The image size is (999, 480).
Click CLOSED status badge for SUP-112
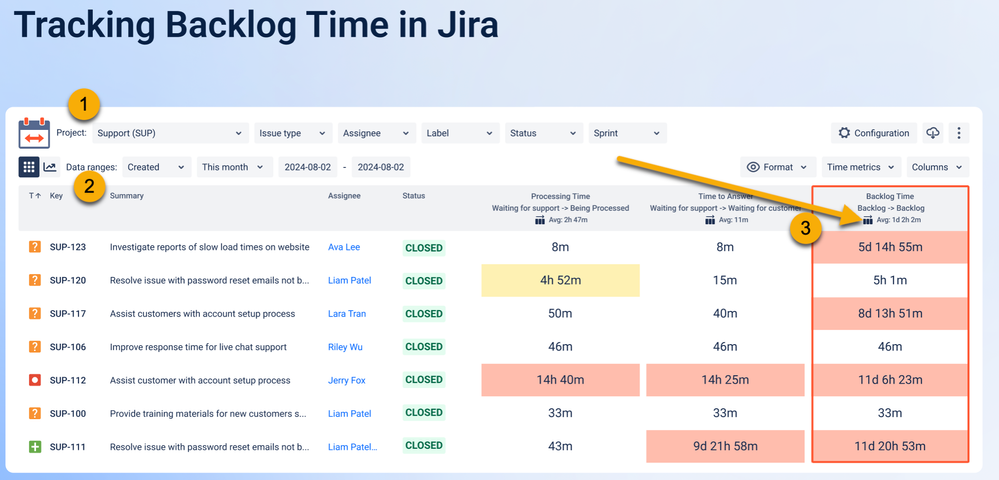click(424, 380)
